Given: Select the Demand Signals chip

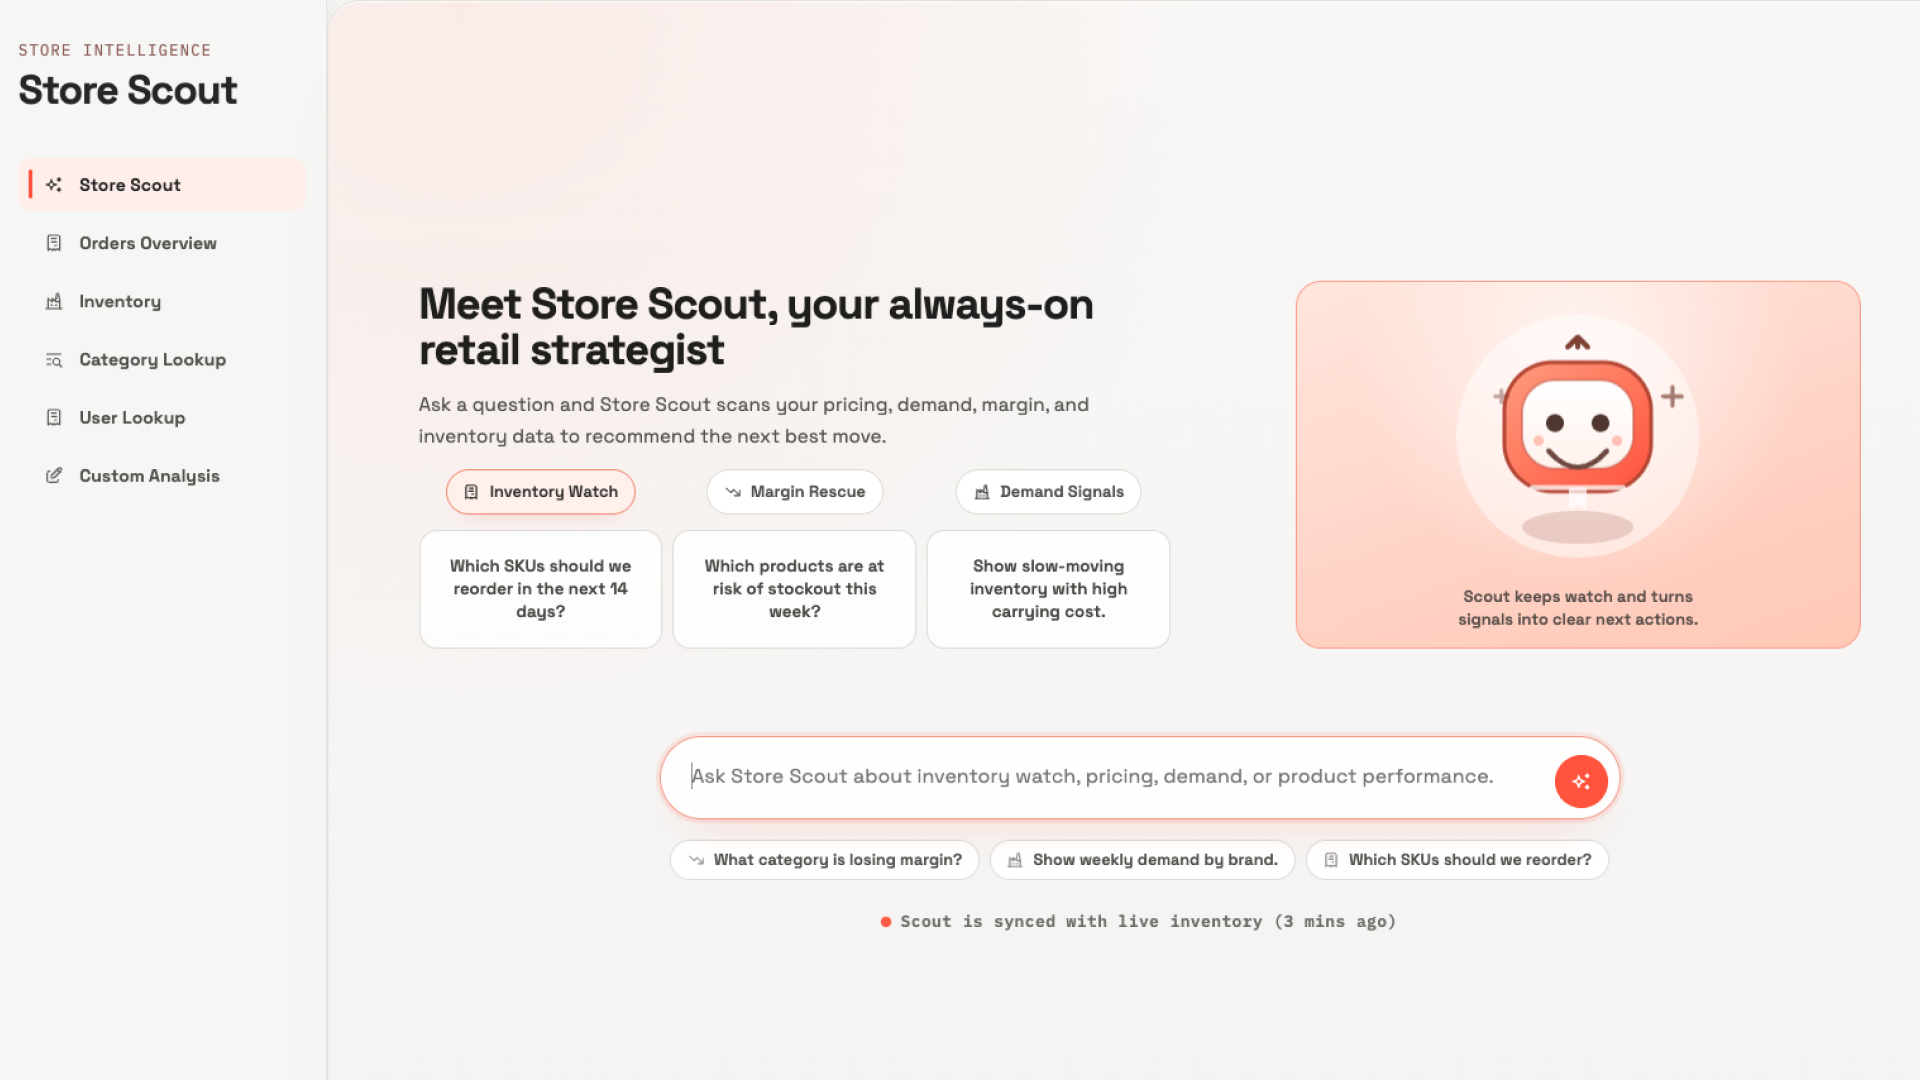Looking at the screenshot, I should pos(1048,491).
